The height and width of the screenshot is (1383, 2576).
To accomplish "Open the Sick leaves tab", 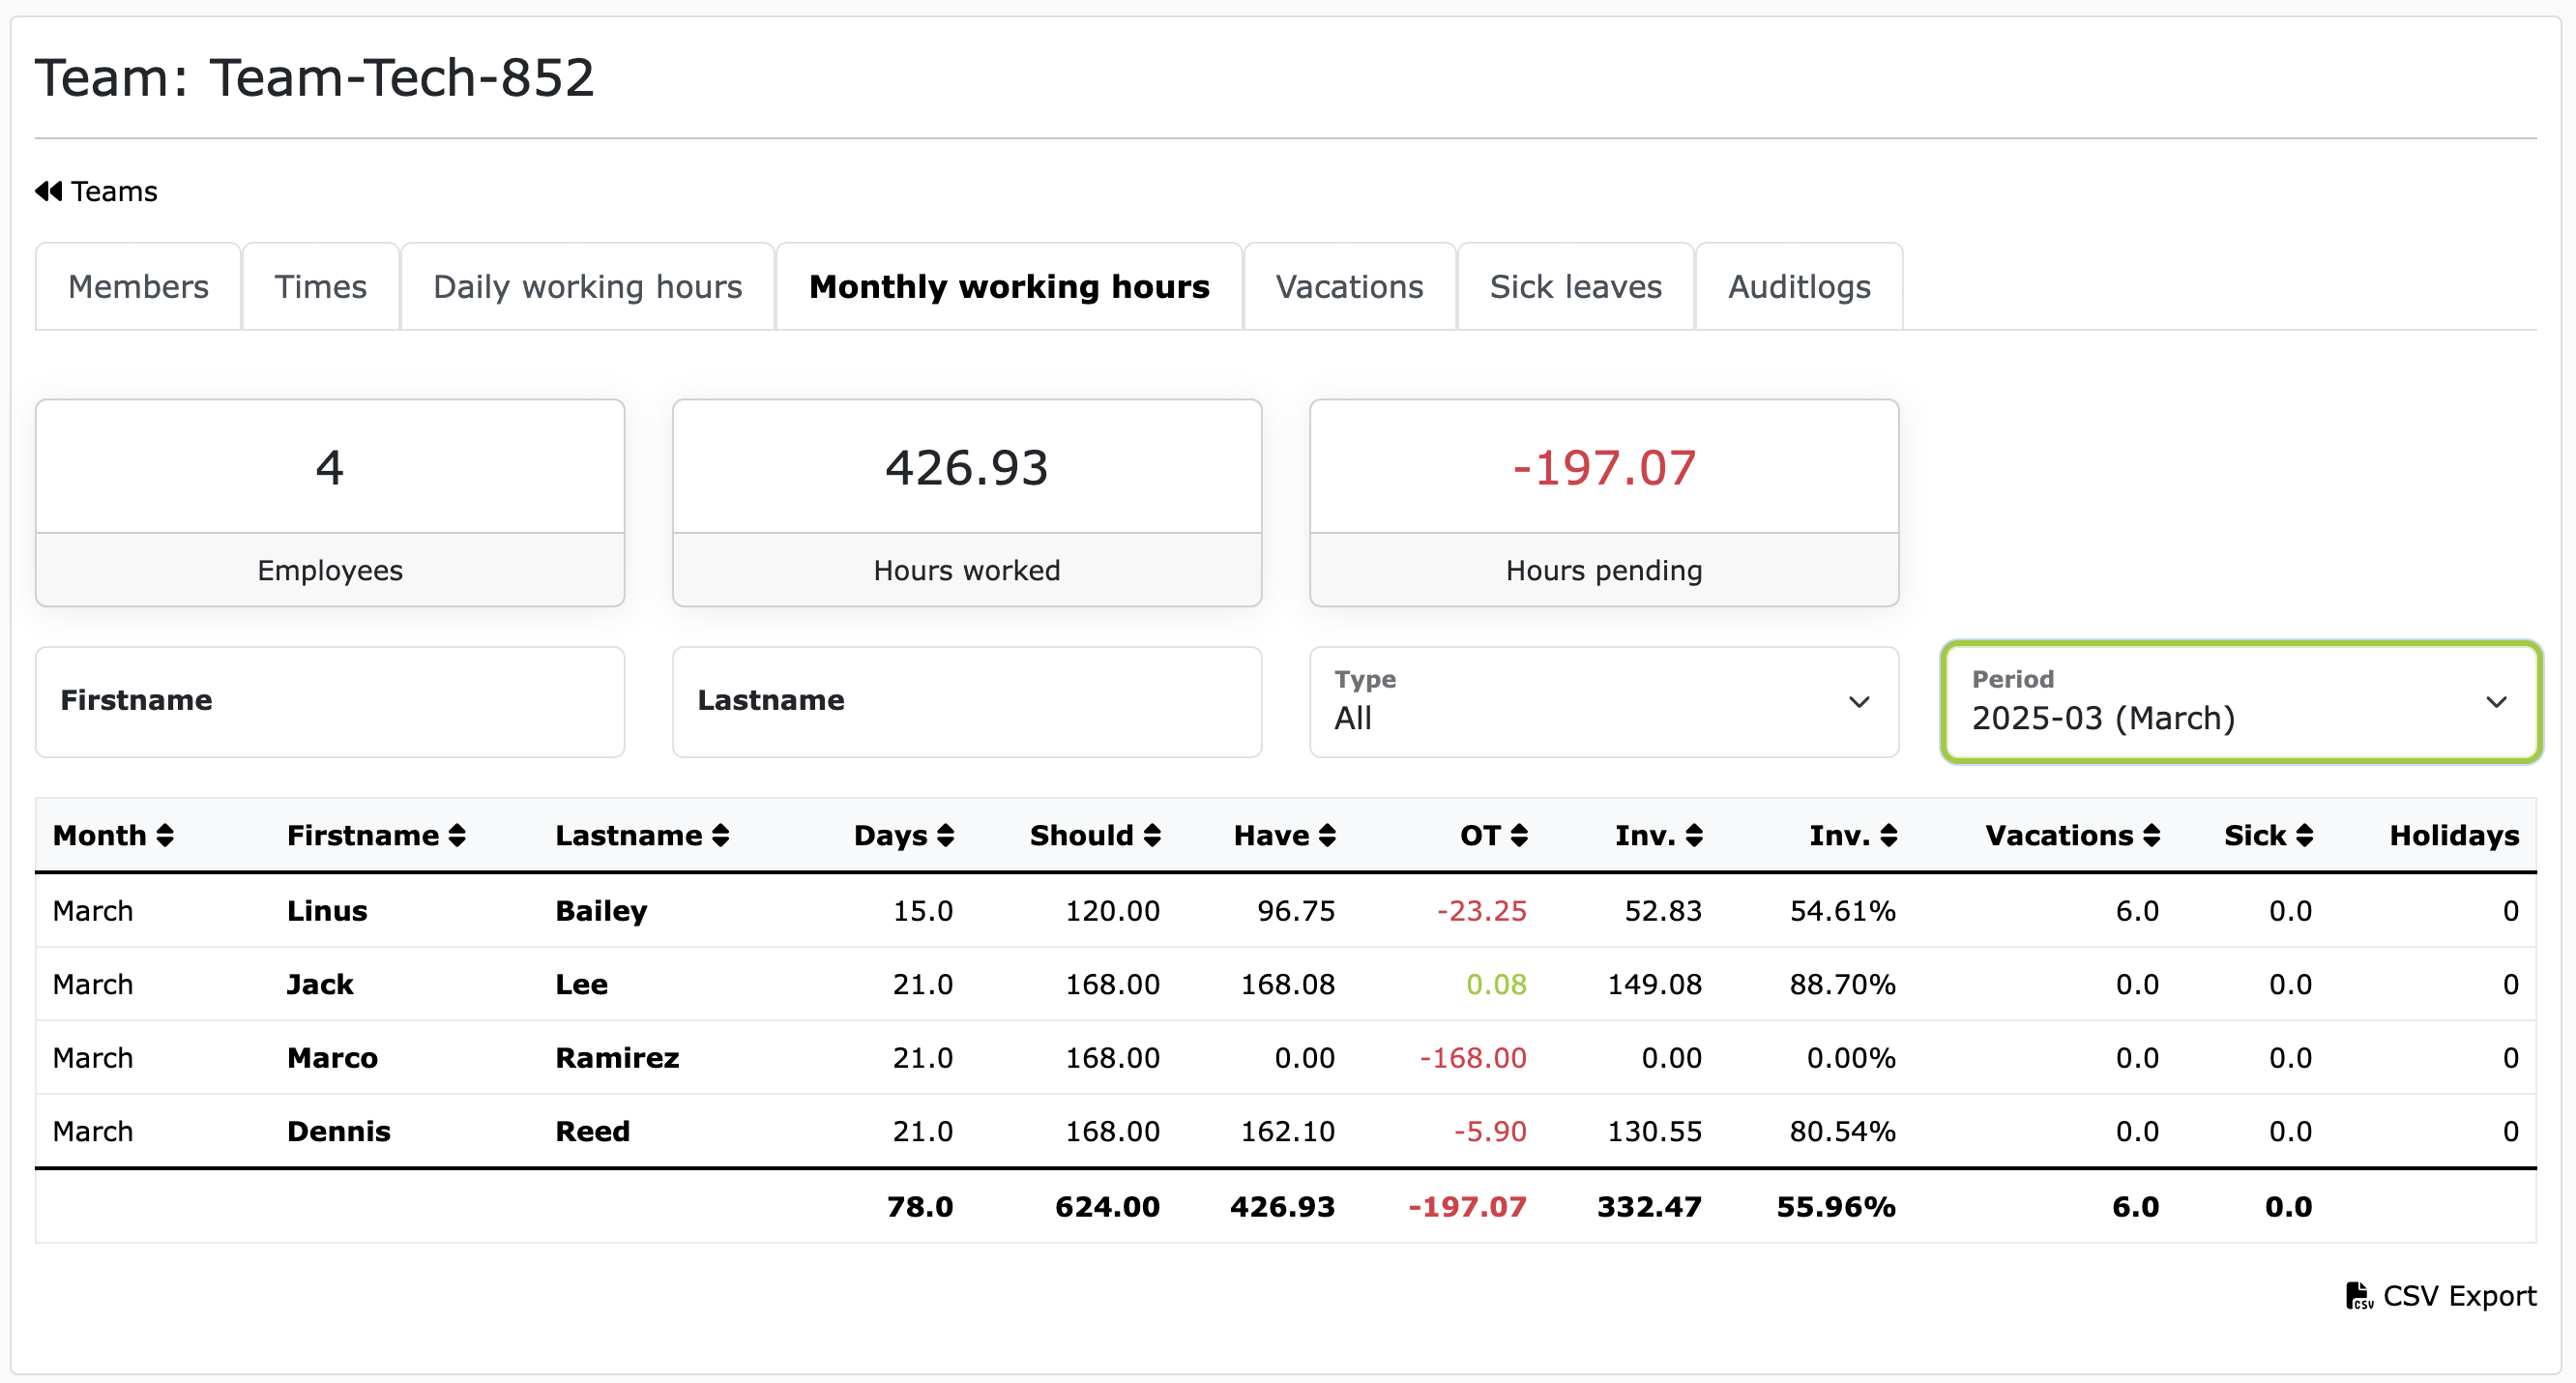I will (1575, 286).
